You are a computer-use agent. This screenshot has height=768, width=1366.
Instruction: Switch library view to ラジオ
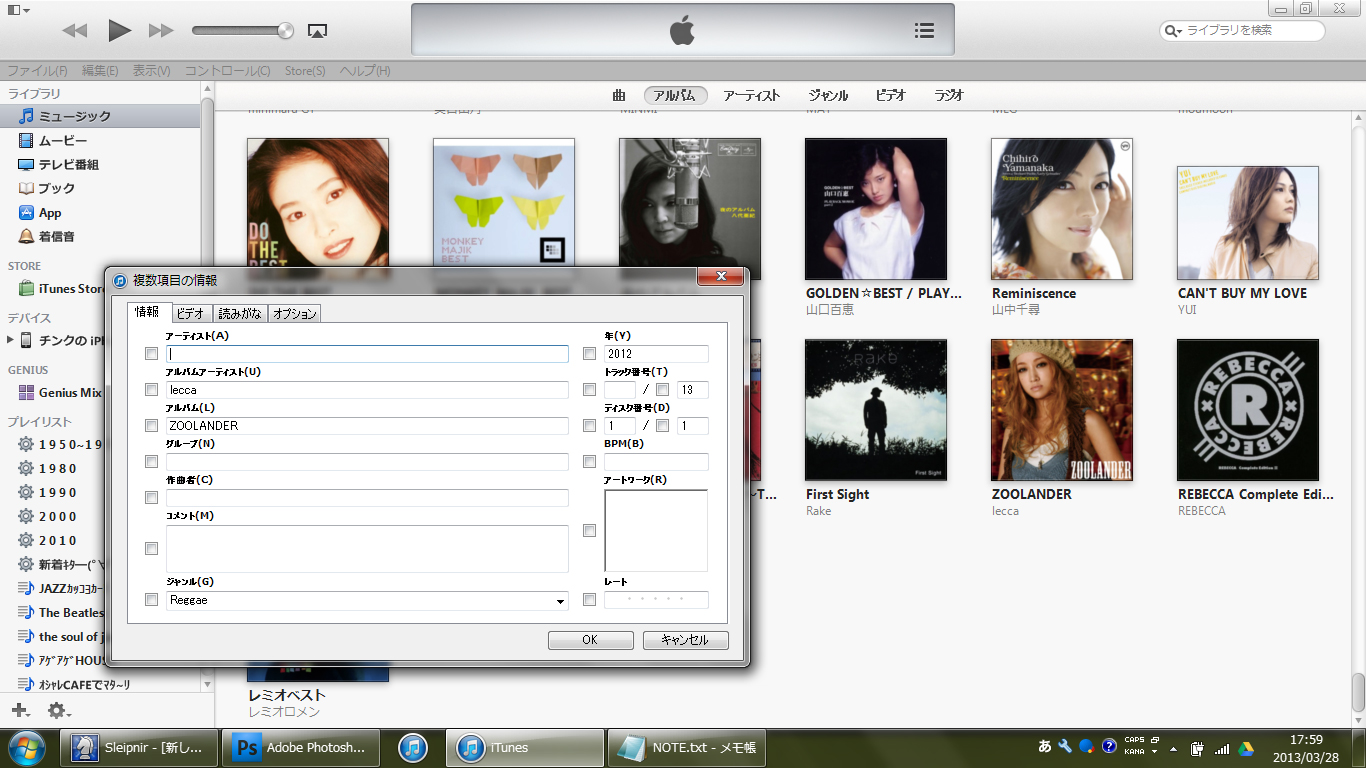coord(949,95)
